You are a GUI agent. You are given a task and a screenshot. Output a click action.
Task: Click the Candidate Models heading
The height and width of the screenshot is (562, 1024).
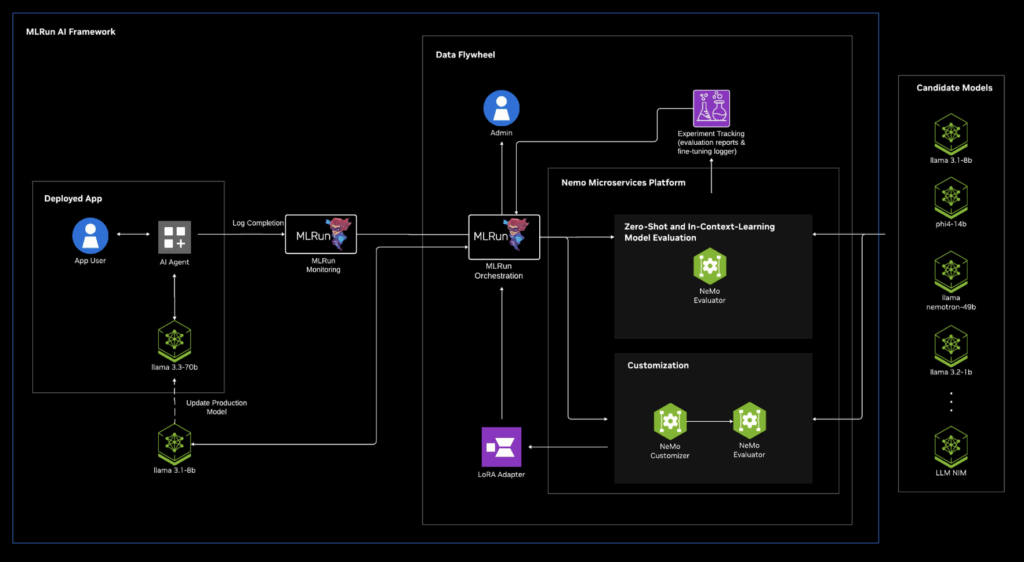point(954,87)
